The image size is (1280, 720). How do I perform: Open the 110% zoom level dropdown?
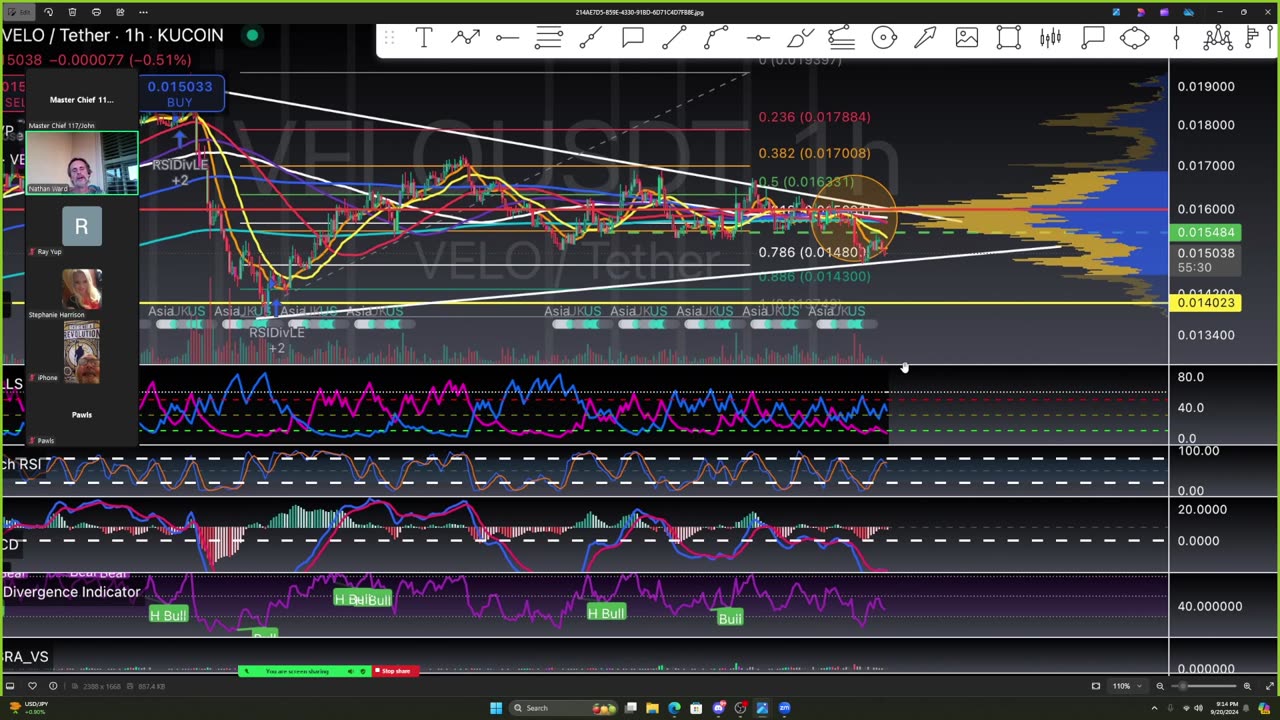click(x=1126, y=686)
